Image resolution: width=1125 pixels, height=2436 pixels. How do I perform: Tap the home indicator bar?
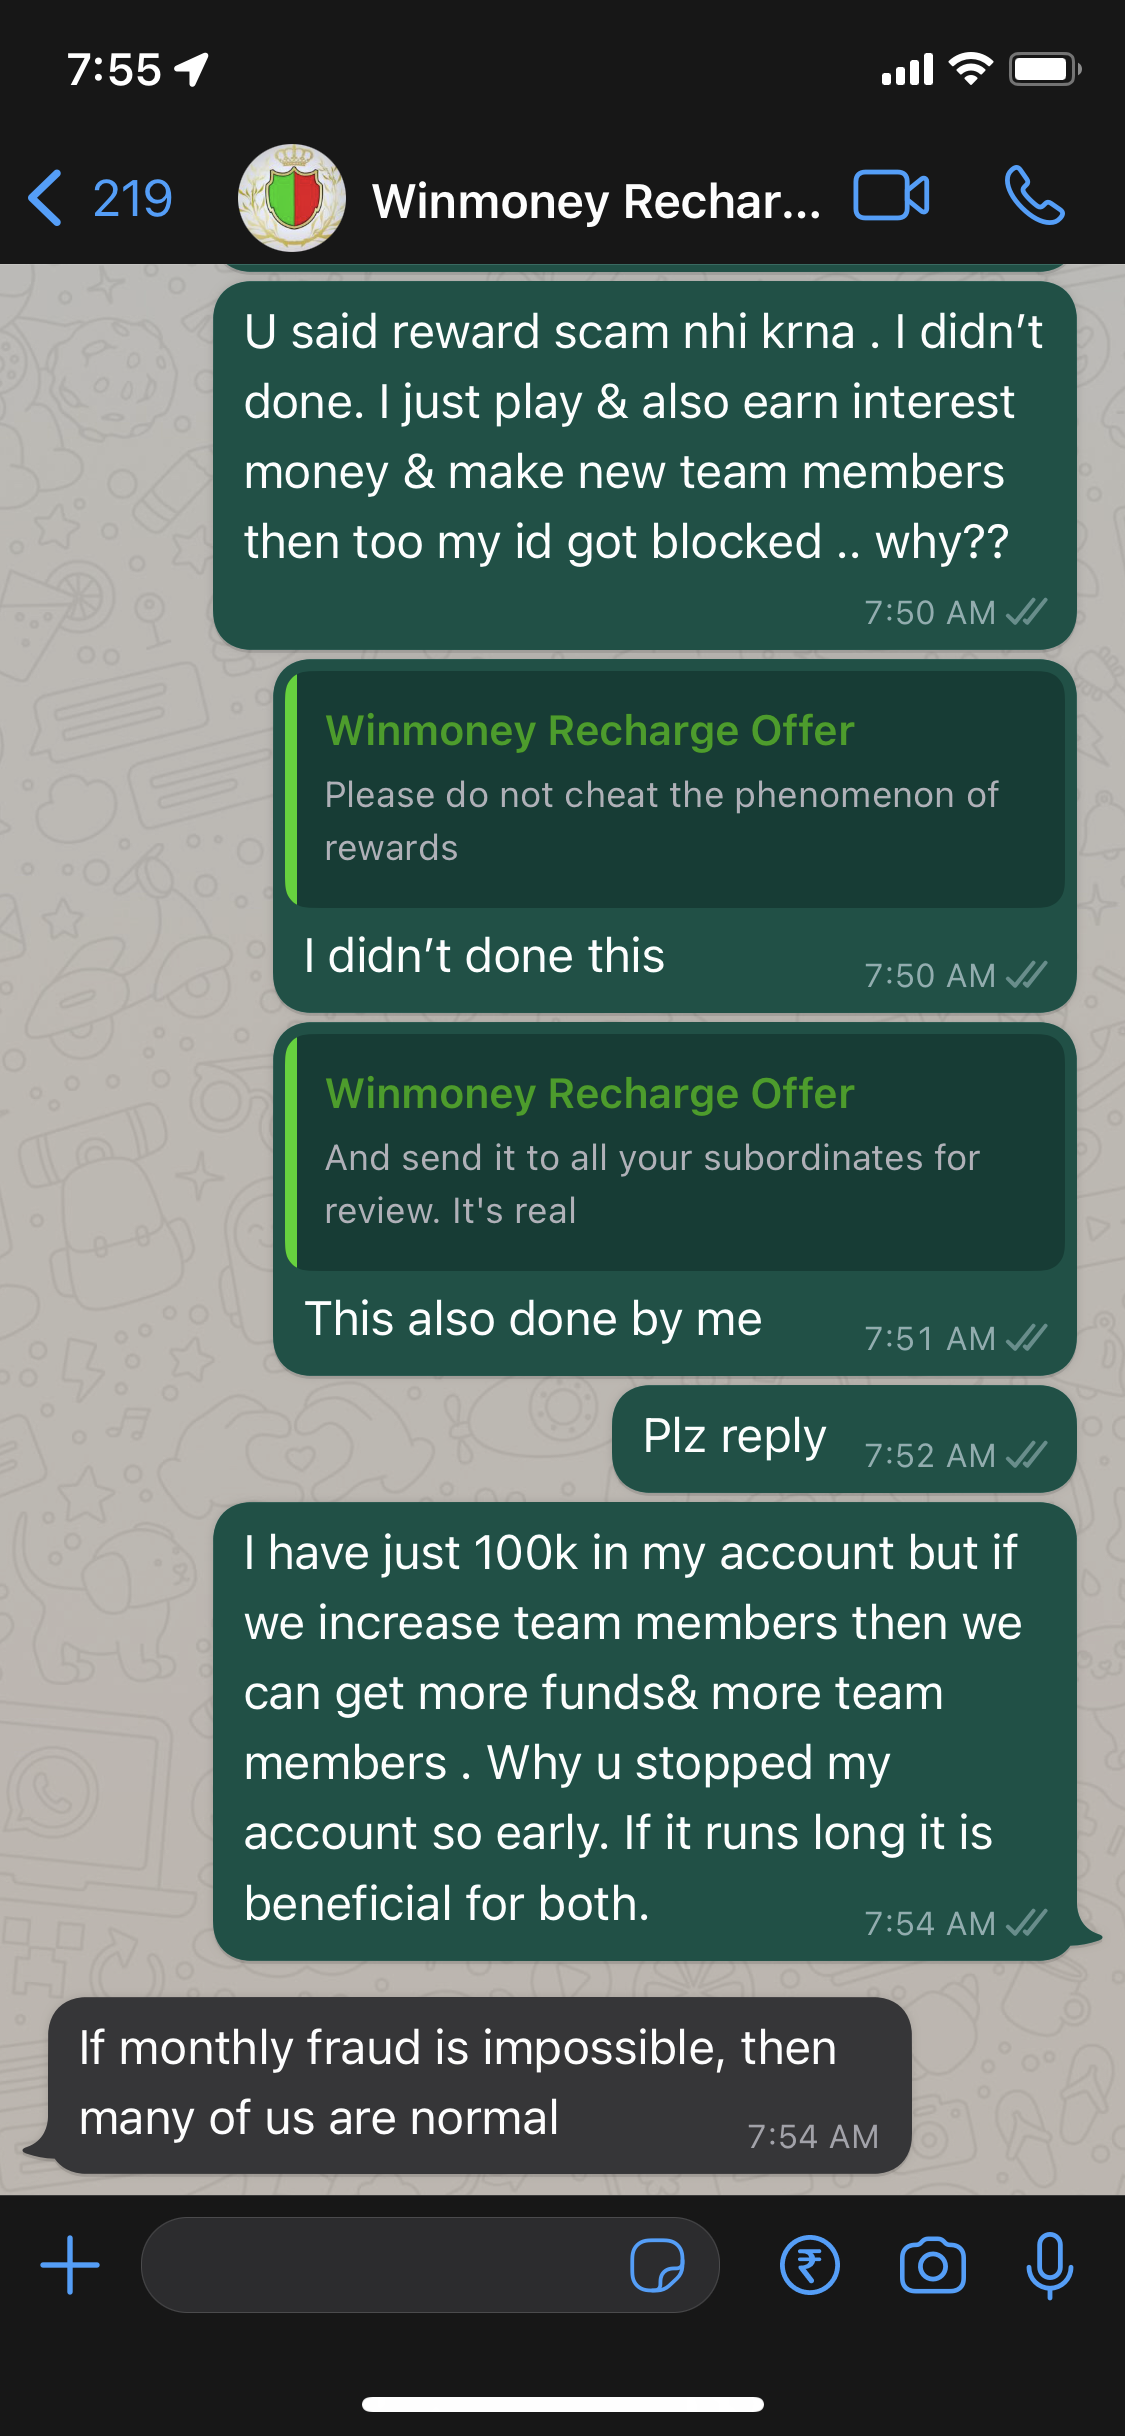(562, 2404)
